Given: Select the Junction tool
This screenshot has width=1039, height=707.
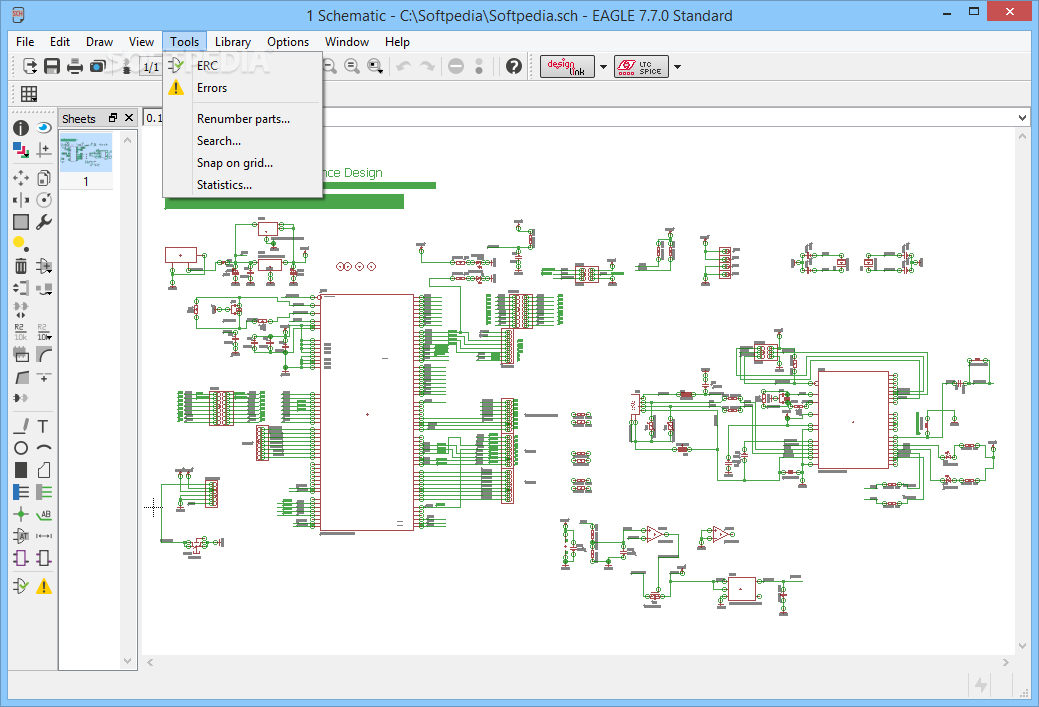Looking at the screenshot, I should click(x=21, y=514).
